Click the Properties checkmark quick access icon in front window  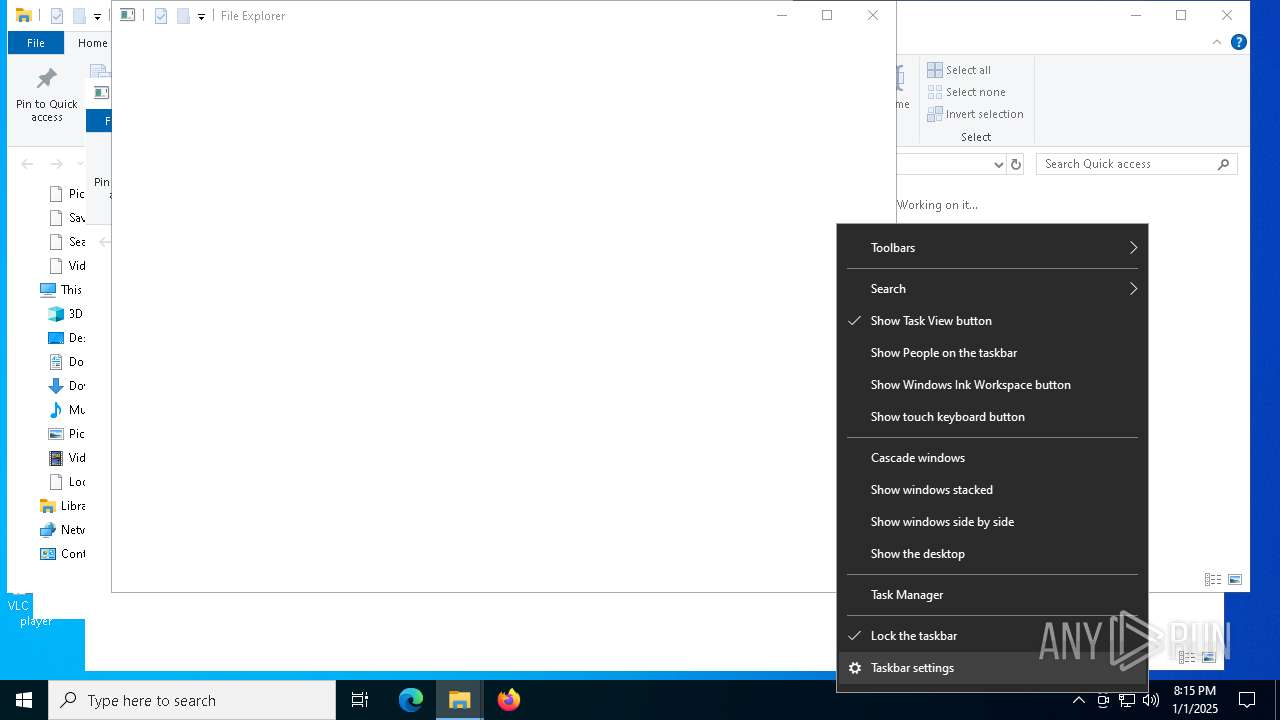pyautogui.click(x=160, y=16)
